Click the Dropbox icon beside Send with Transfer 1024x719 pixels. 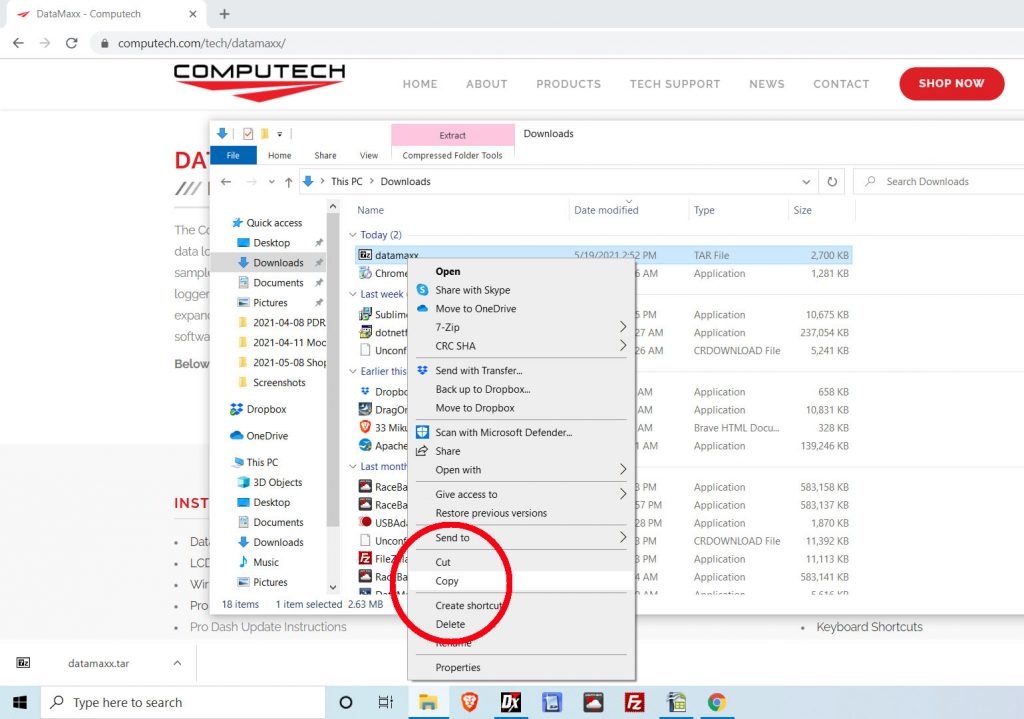(423, 370)
